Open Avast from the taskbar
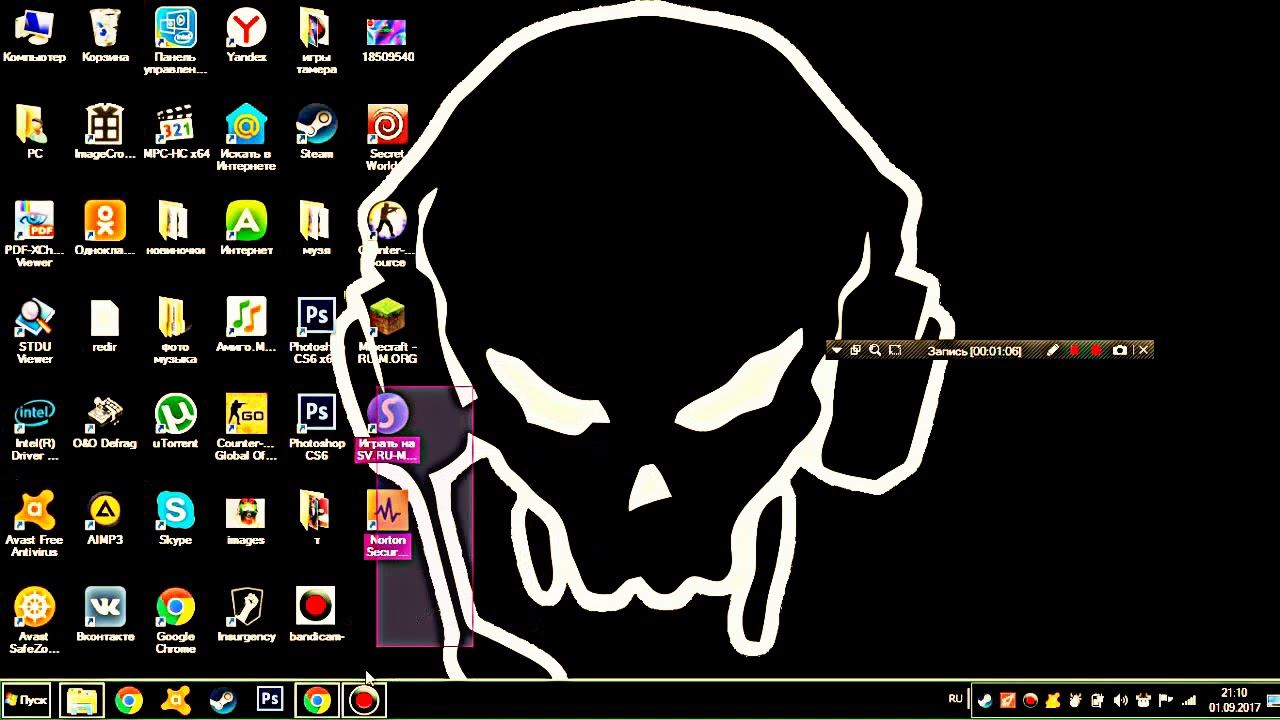 click(176, 700)
